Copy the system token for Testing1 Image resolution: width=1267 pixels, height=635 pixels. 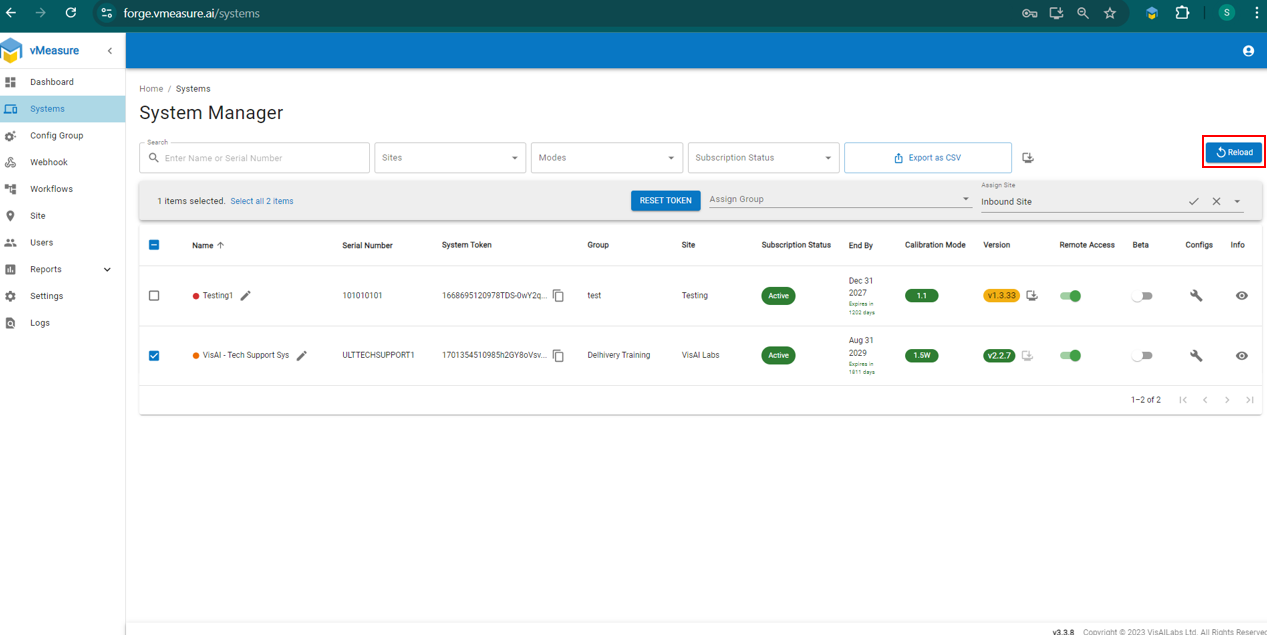(559, 296)
